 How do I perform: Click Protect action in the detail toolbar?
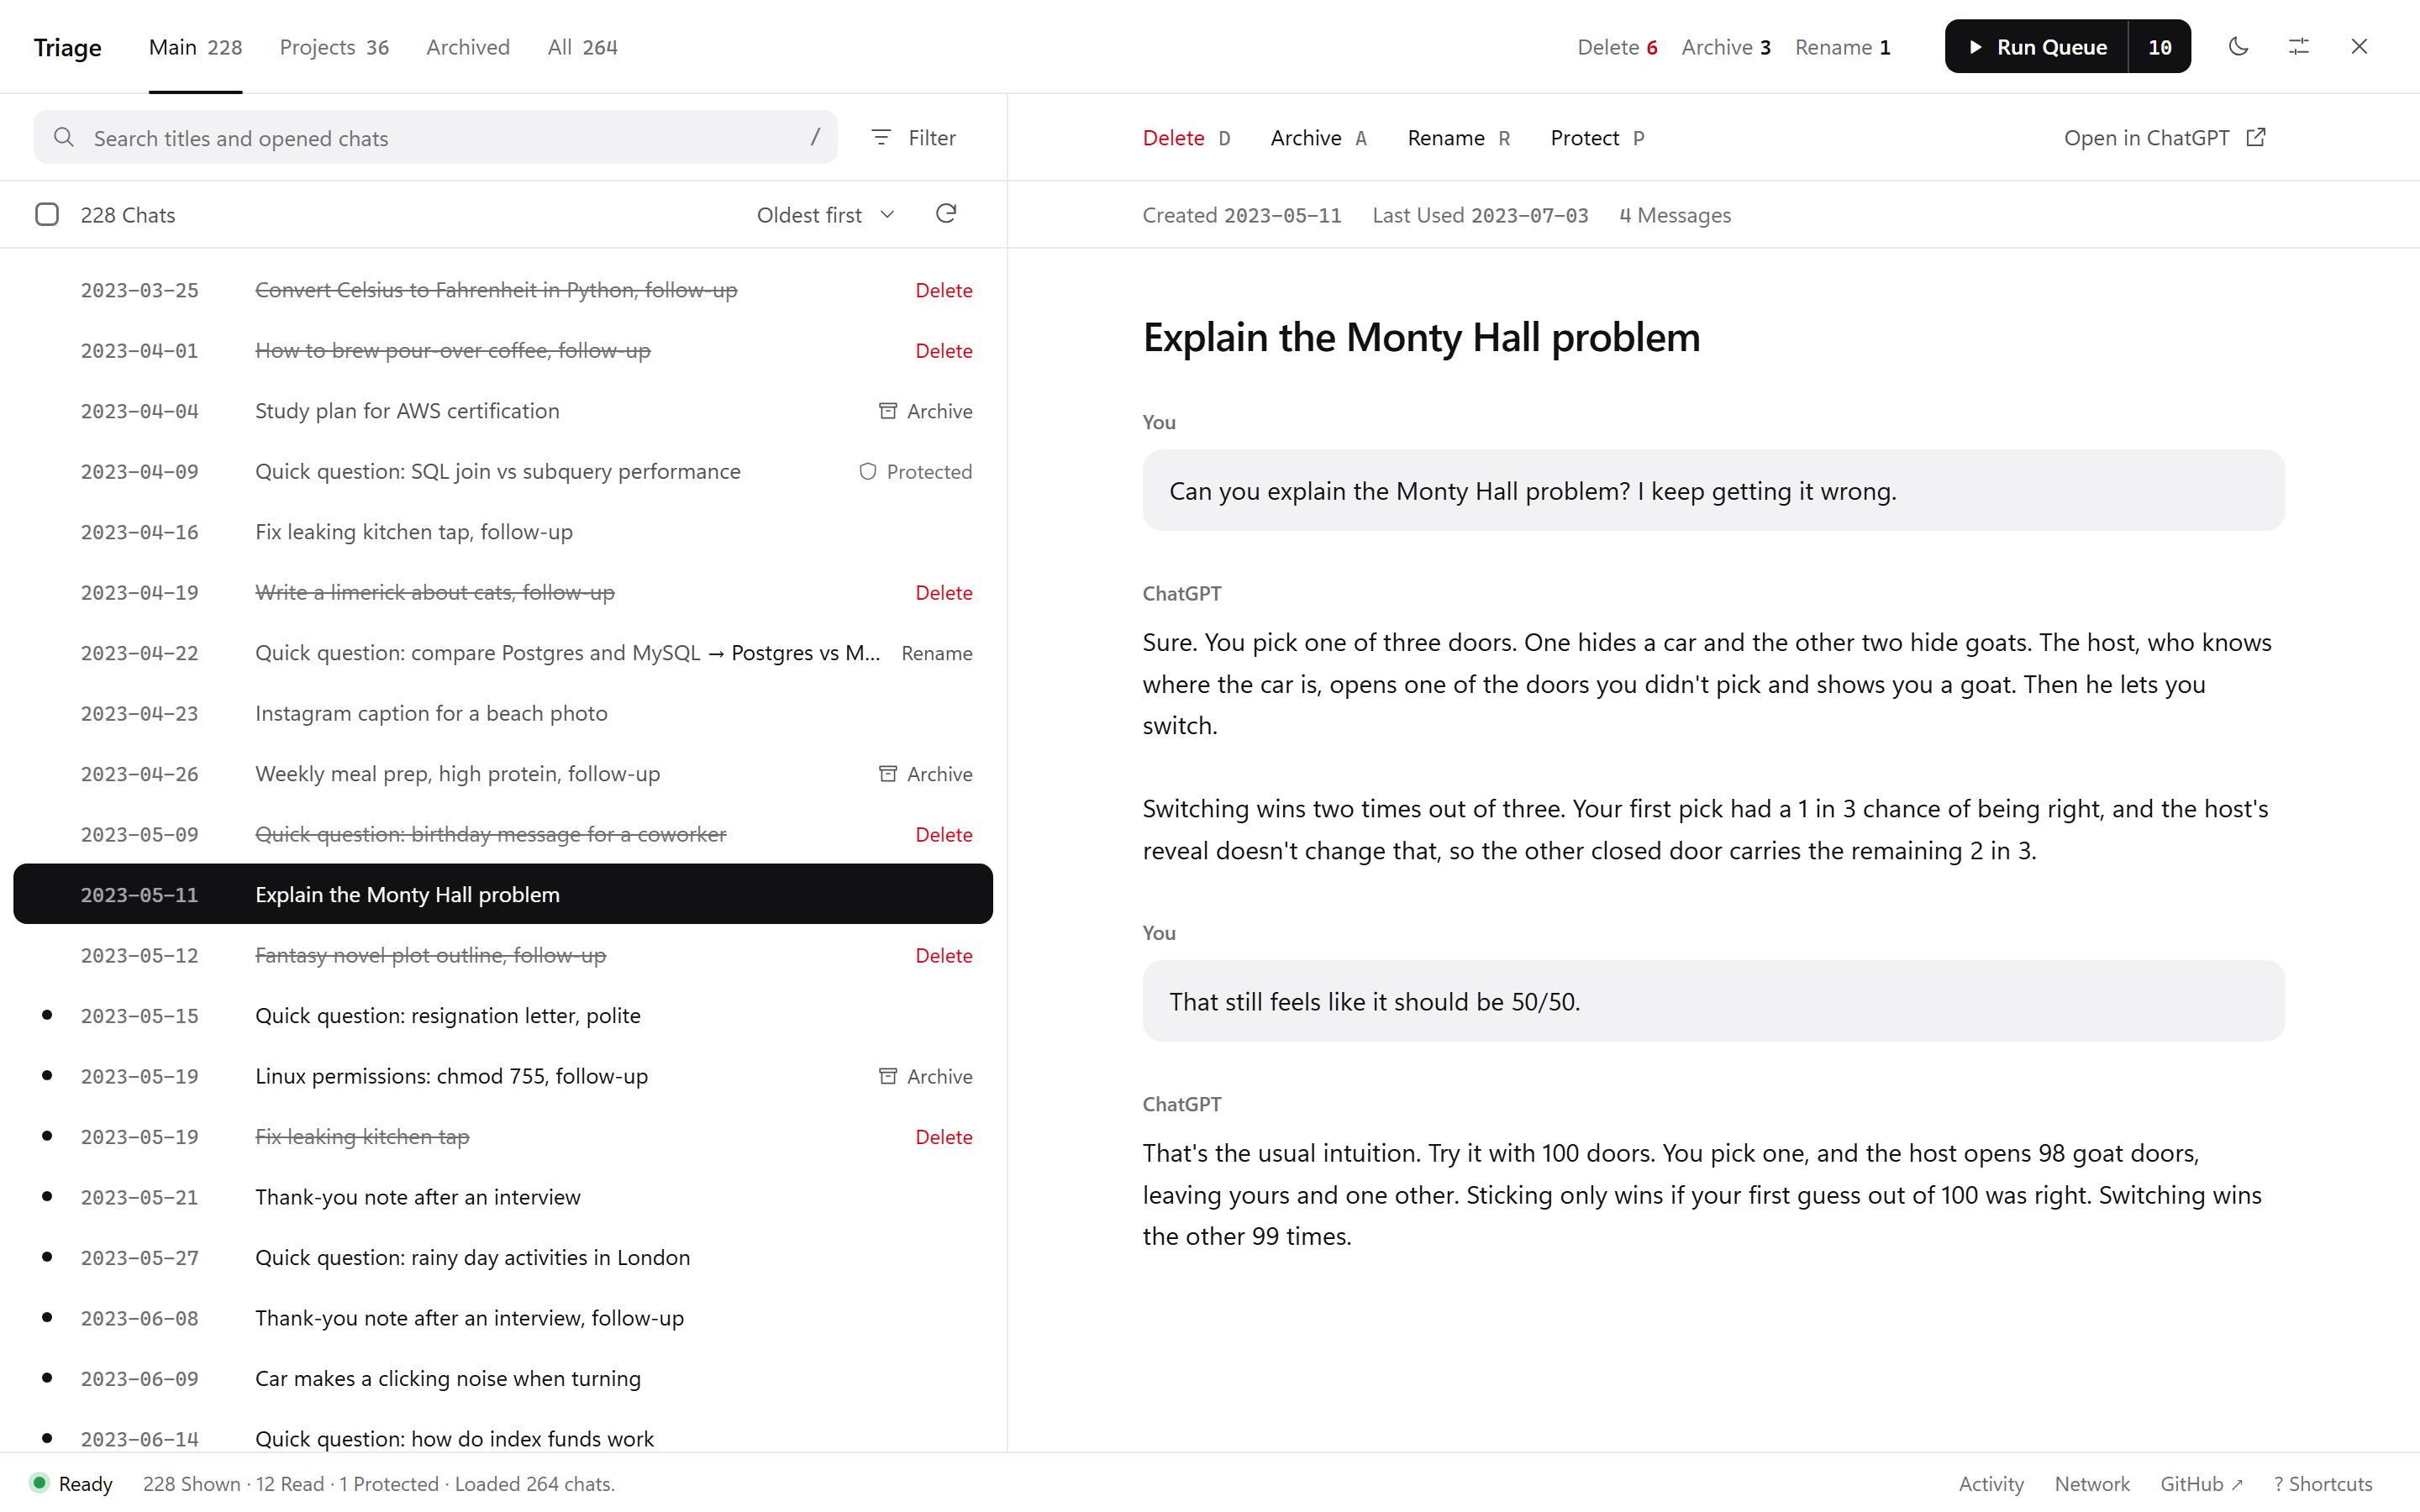pos(1597,138)
